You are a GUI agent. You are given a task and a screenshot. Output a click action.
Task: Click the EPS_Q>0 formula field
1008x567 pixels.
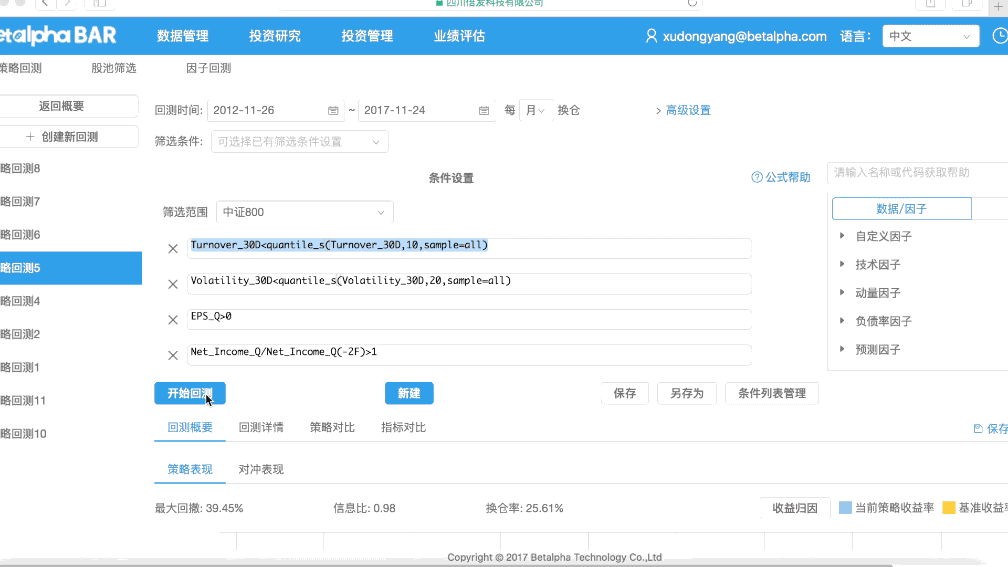point(469,319)
